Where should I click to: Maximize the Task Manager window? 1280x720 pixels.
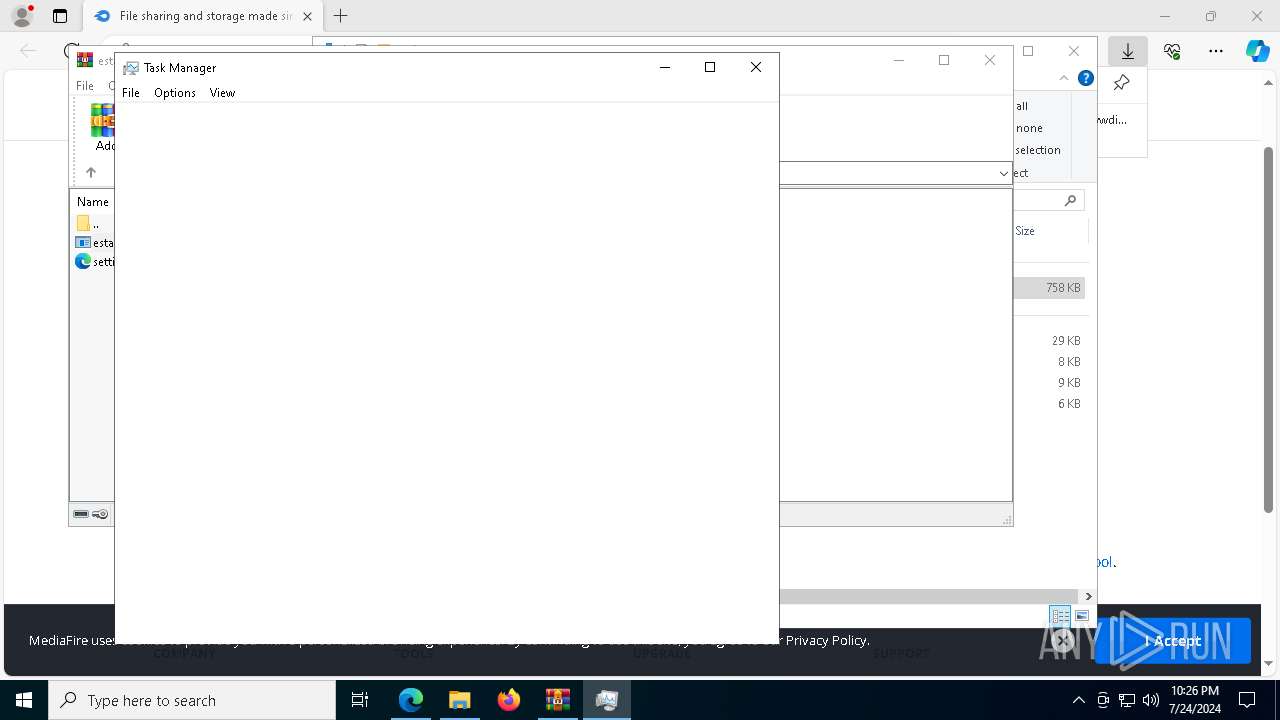(x=710, y=67)
